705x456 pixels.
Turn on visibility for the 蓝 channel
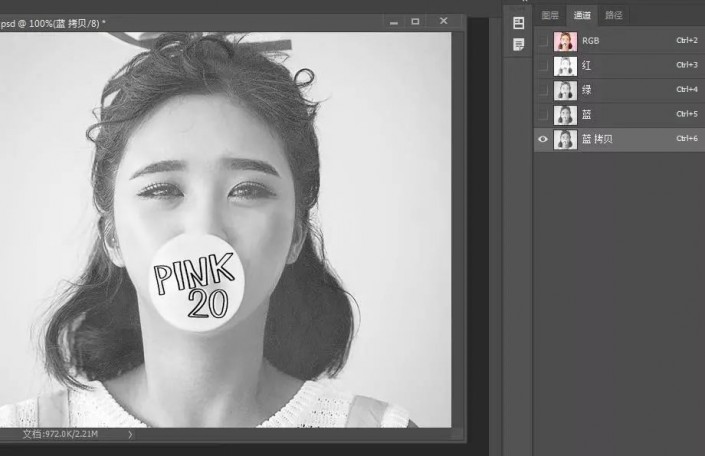pos(543,115)
